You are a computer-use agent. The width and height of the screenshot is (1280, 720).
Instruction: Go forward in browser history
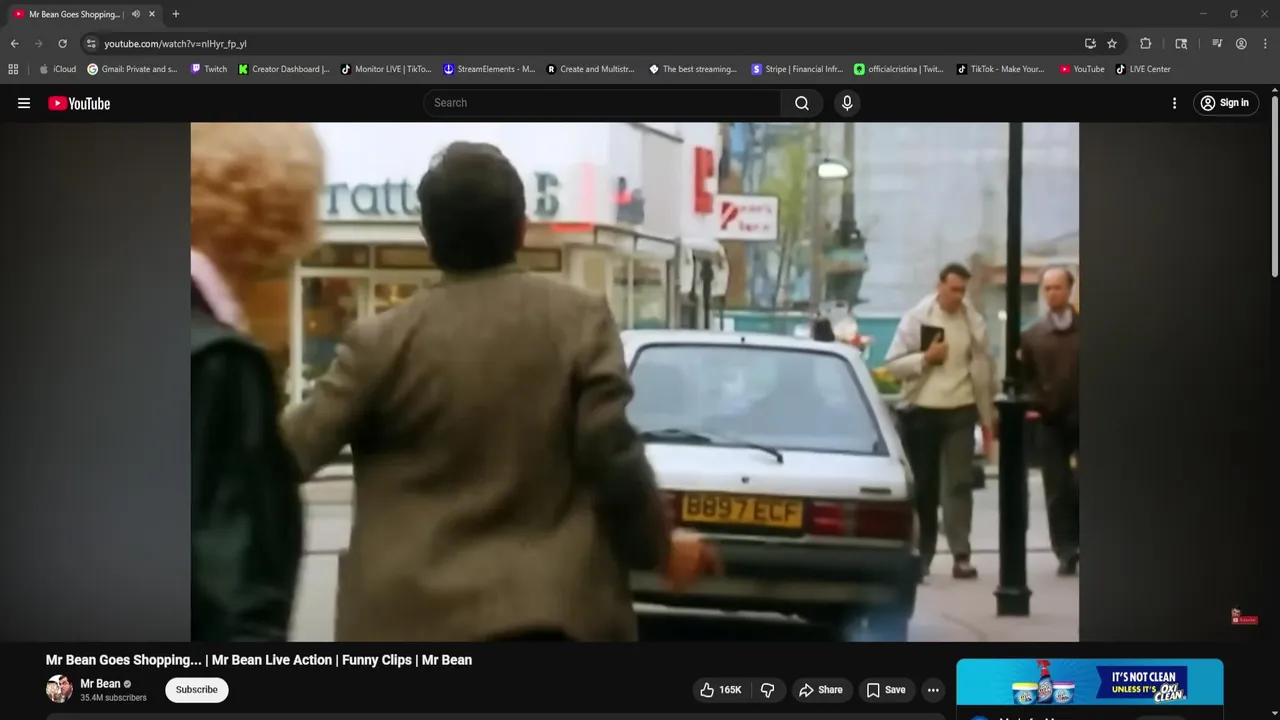click(x=38, y=44)
